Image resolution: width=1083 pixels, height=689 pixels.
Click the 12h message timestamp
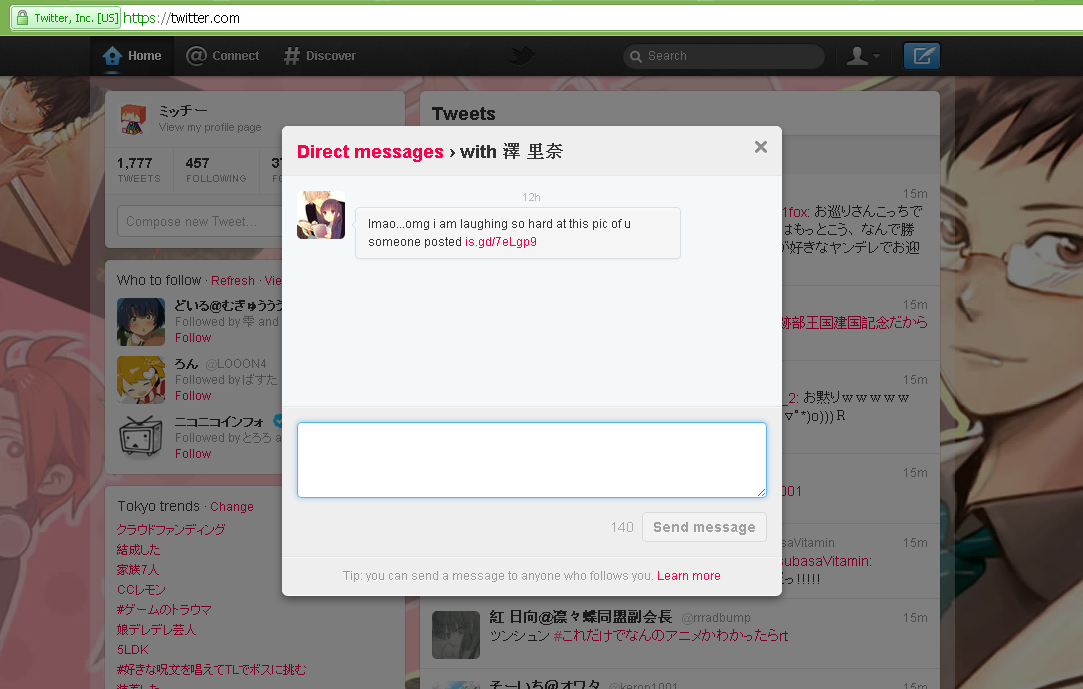[531, 197]
